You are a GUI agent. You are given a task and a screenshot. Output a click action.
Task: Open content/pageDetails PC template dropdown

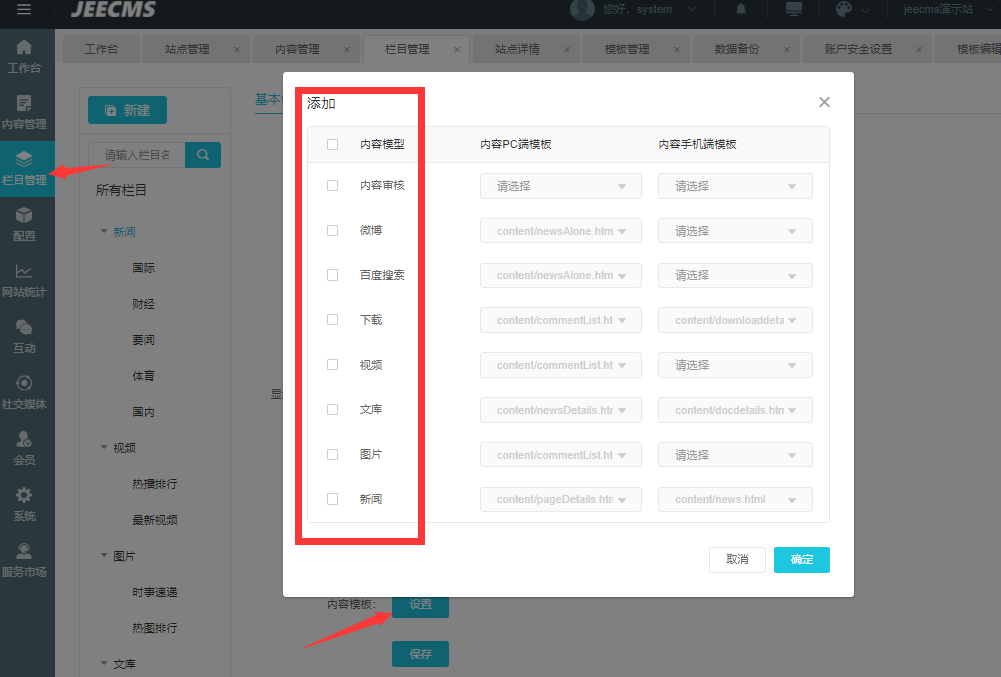561,499
